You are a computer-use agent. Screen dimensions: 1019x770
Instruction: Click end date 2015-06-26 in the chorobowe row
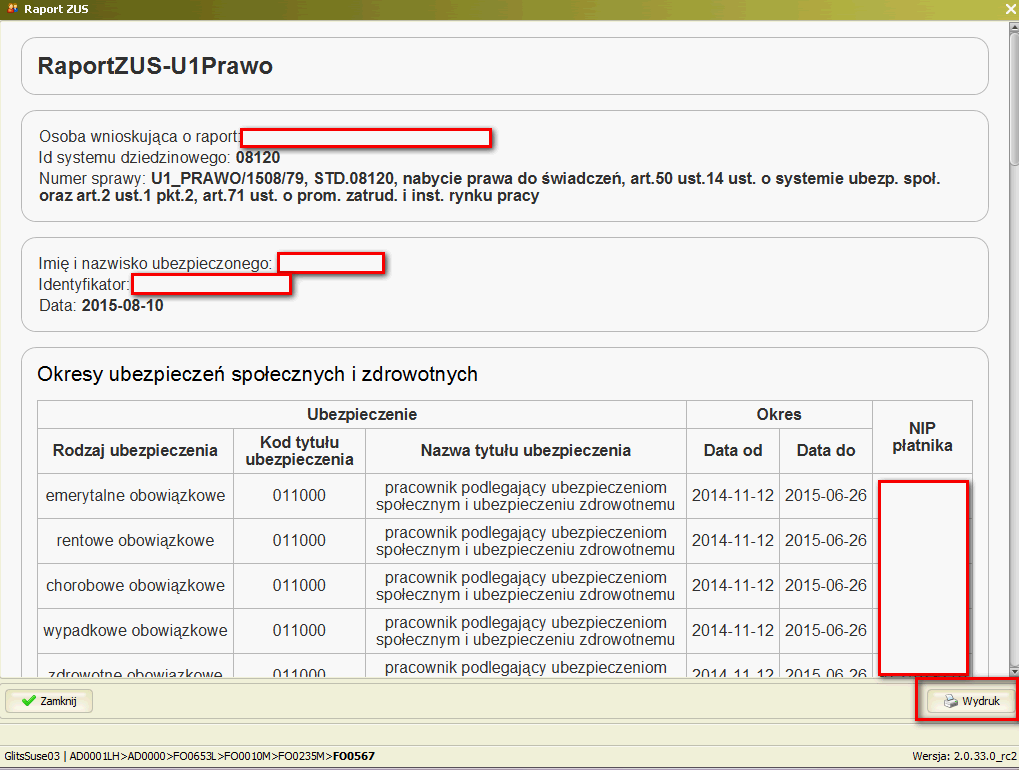point(826,585)
